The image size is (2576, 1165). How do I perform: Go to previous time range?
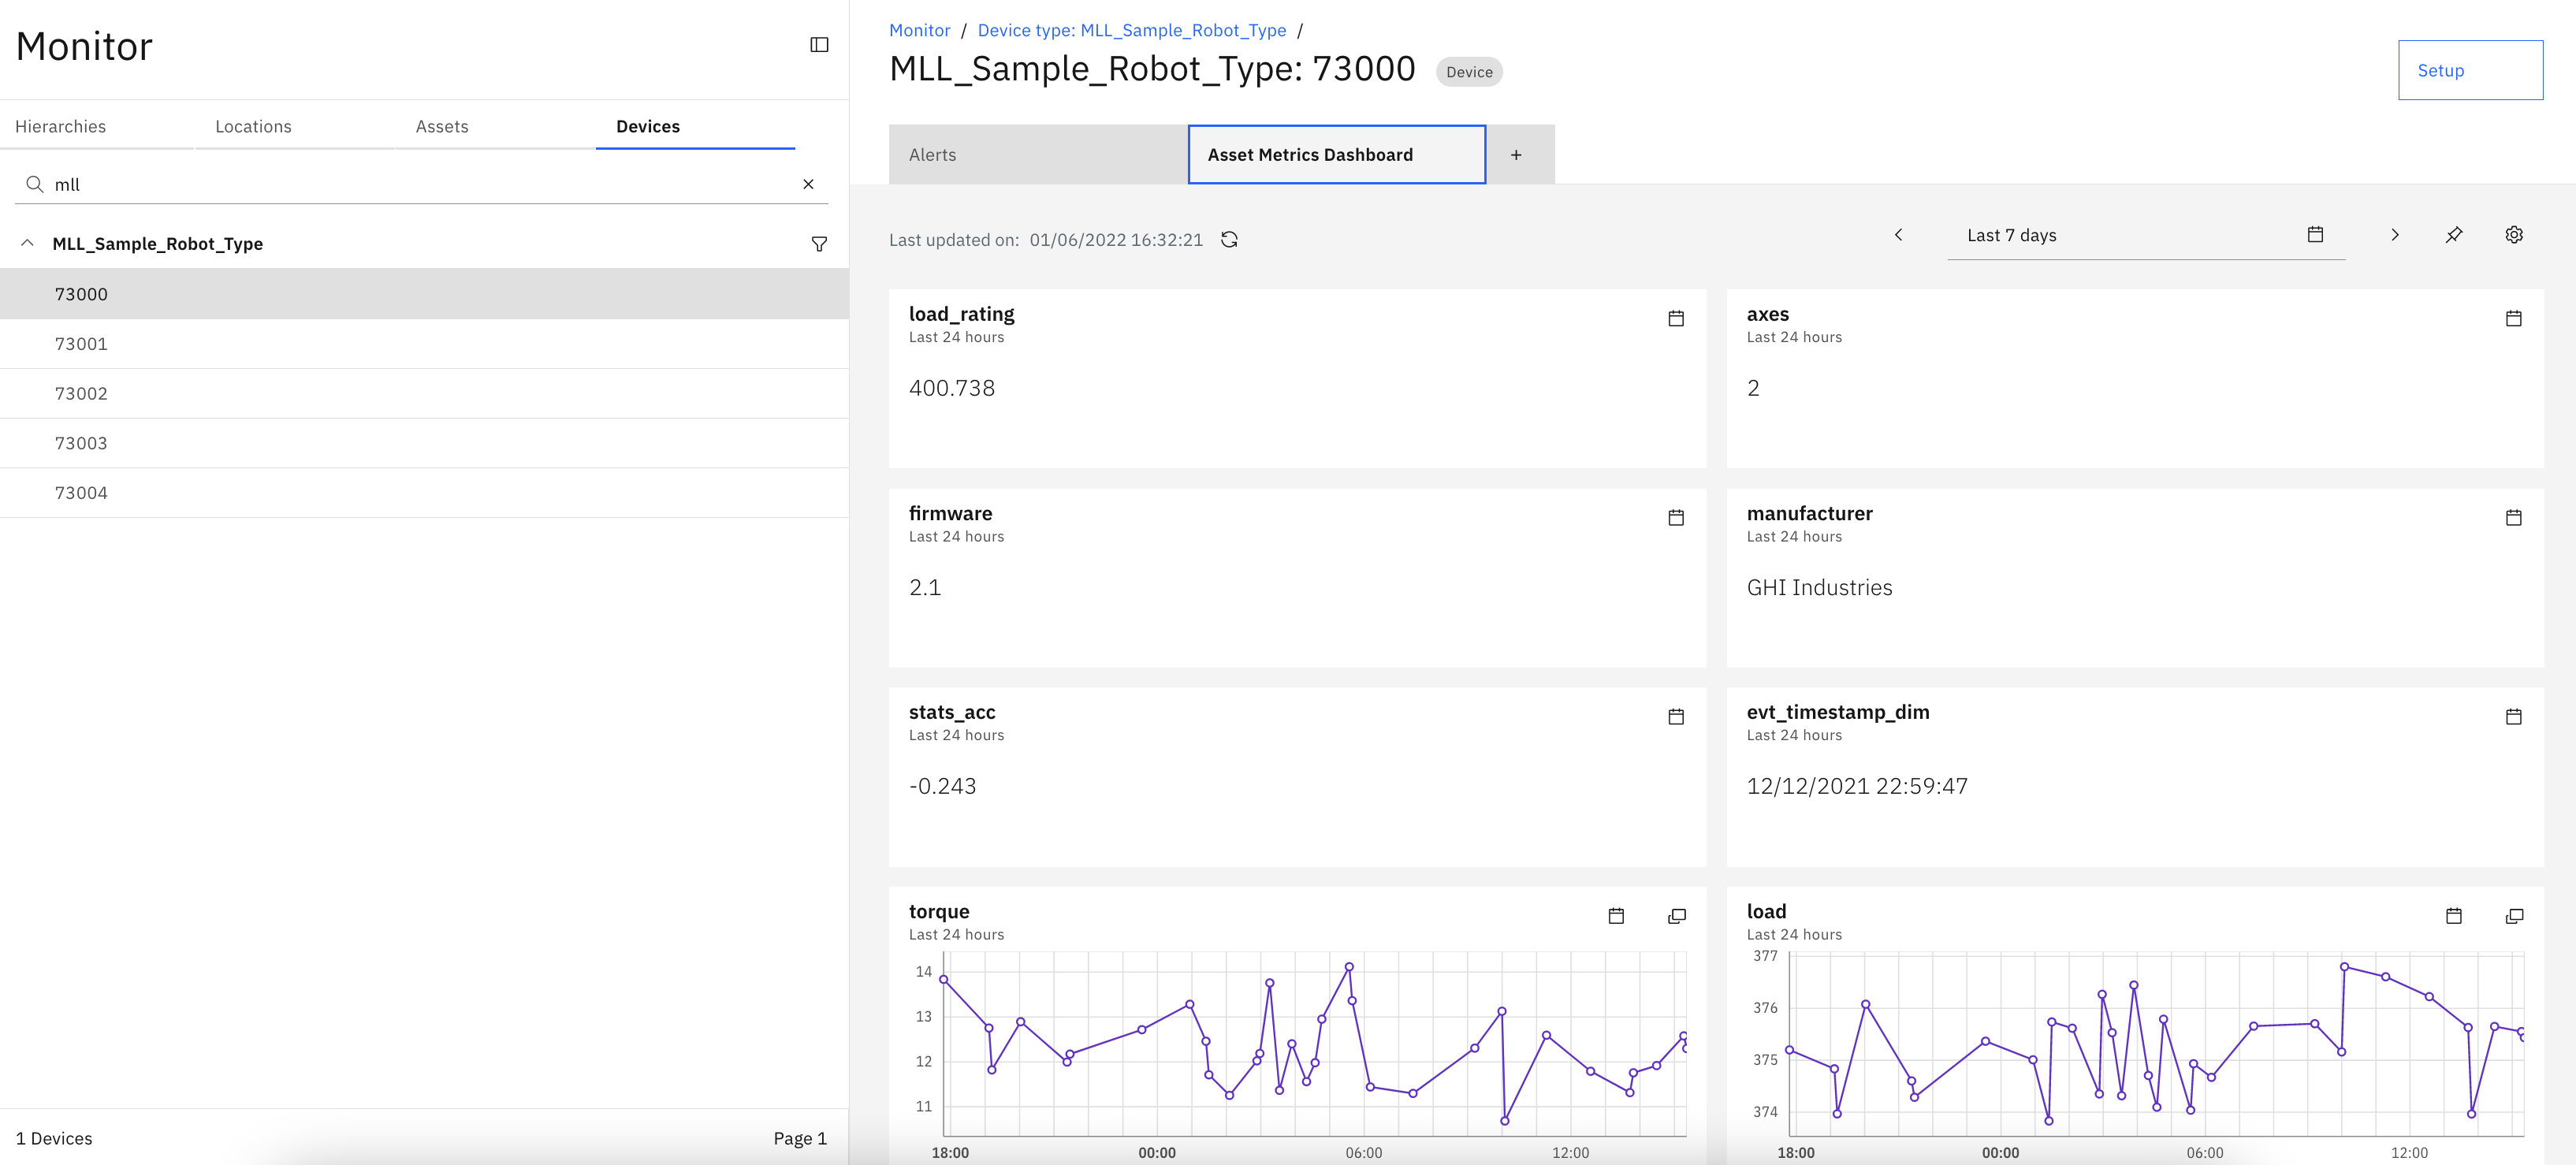click(1898, 235)
